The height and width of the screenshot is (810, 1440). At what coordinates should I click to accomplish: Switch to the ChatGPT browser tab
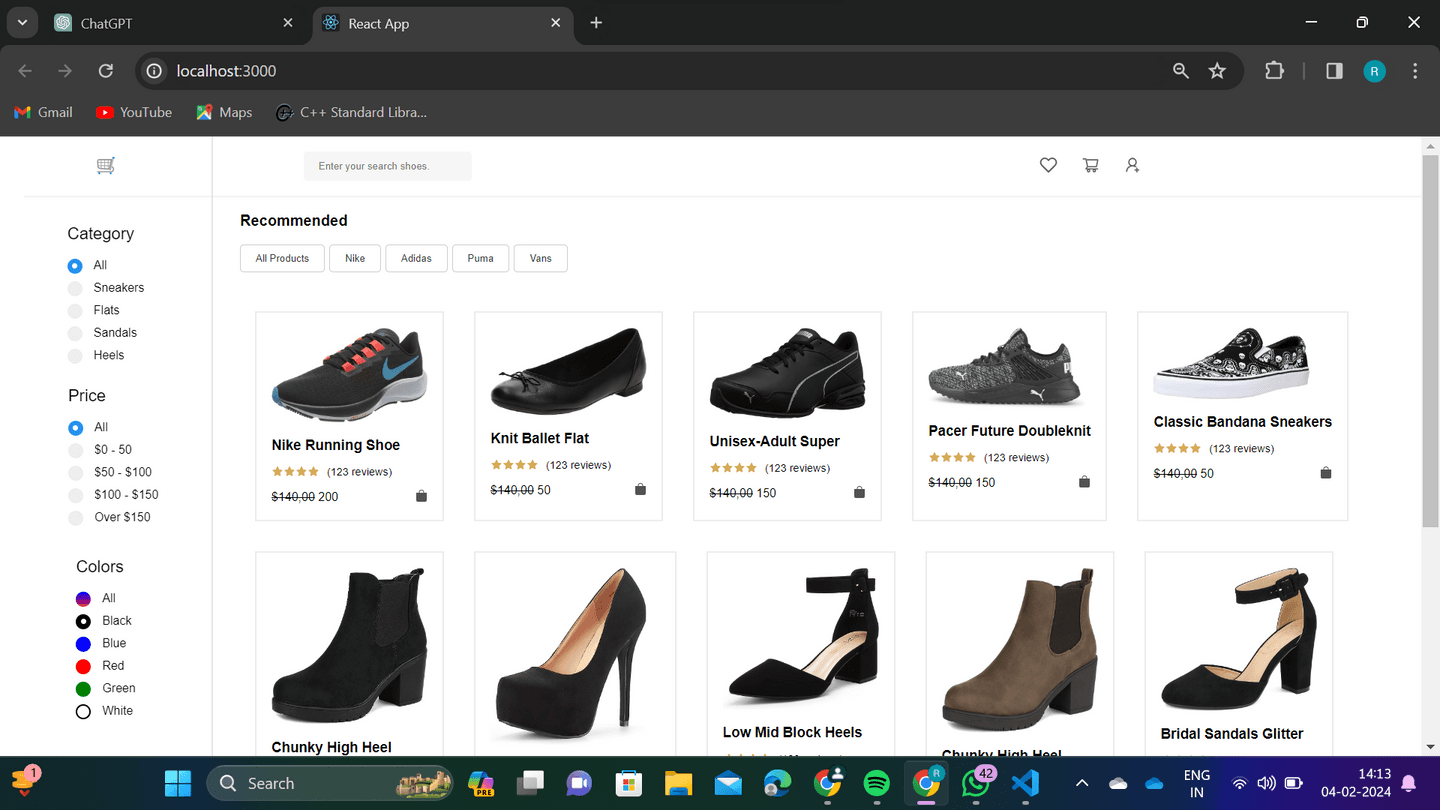[175, 23]
